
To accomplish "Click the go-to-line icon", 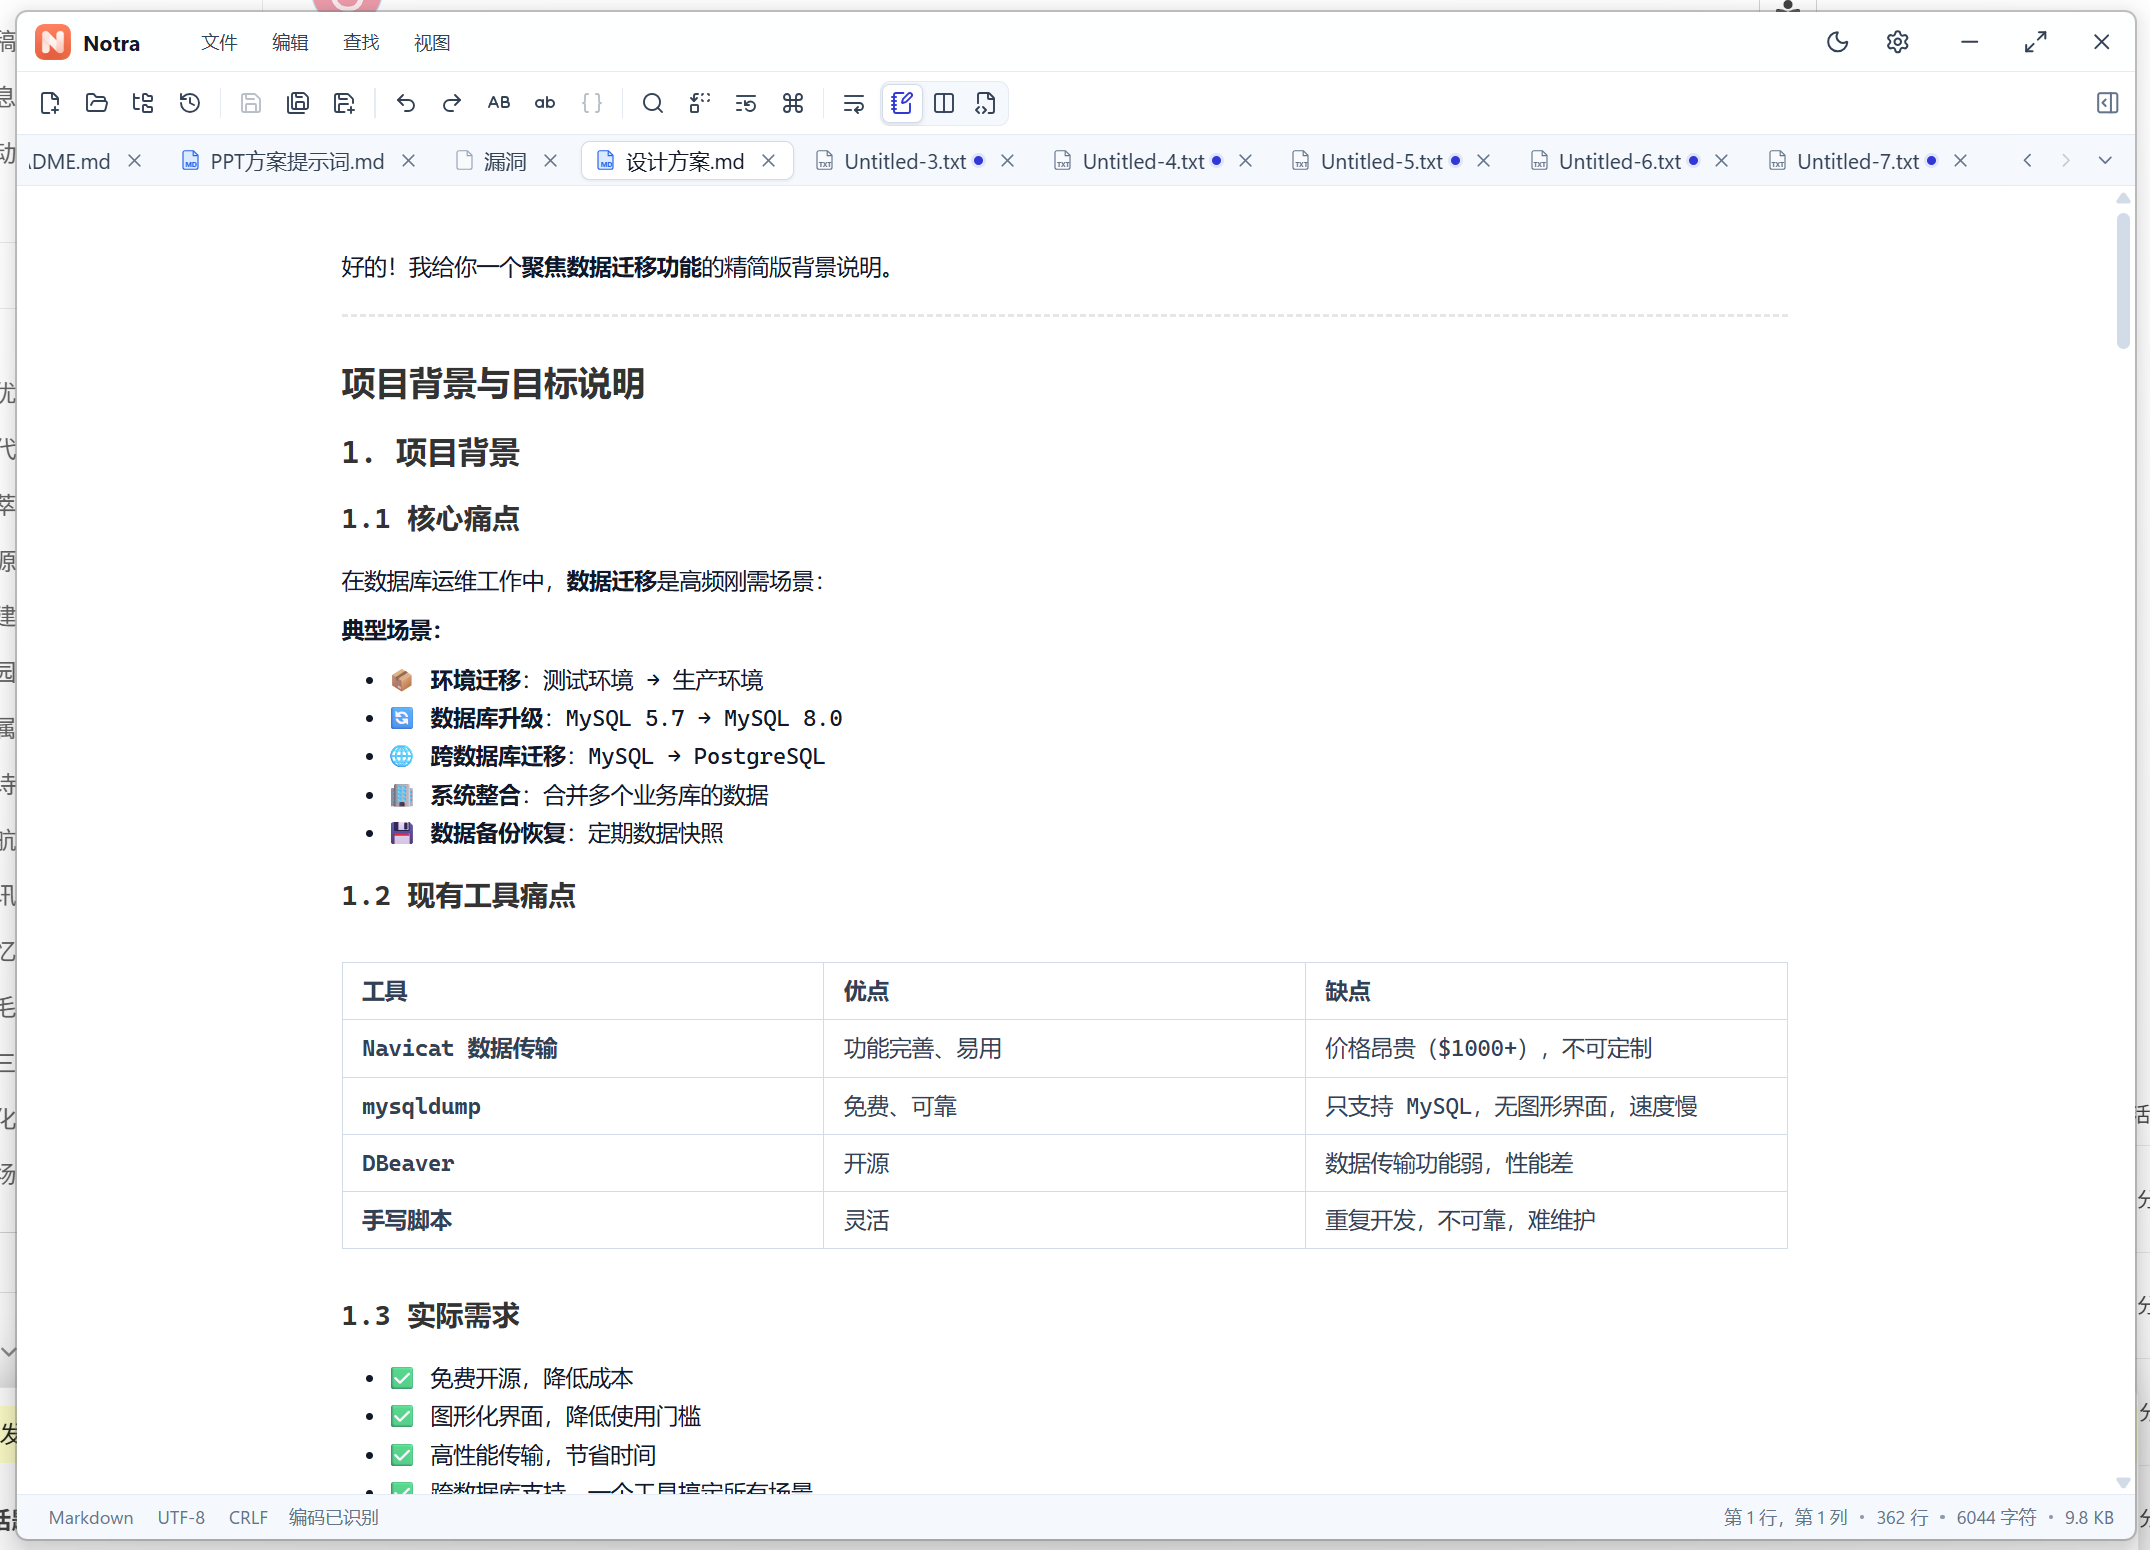I will [746, 103].
